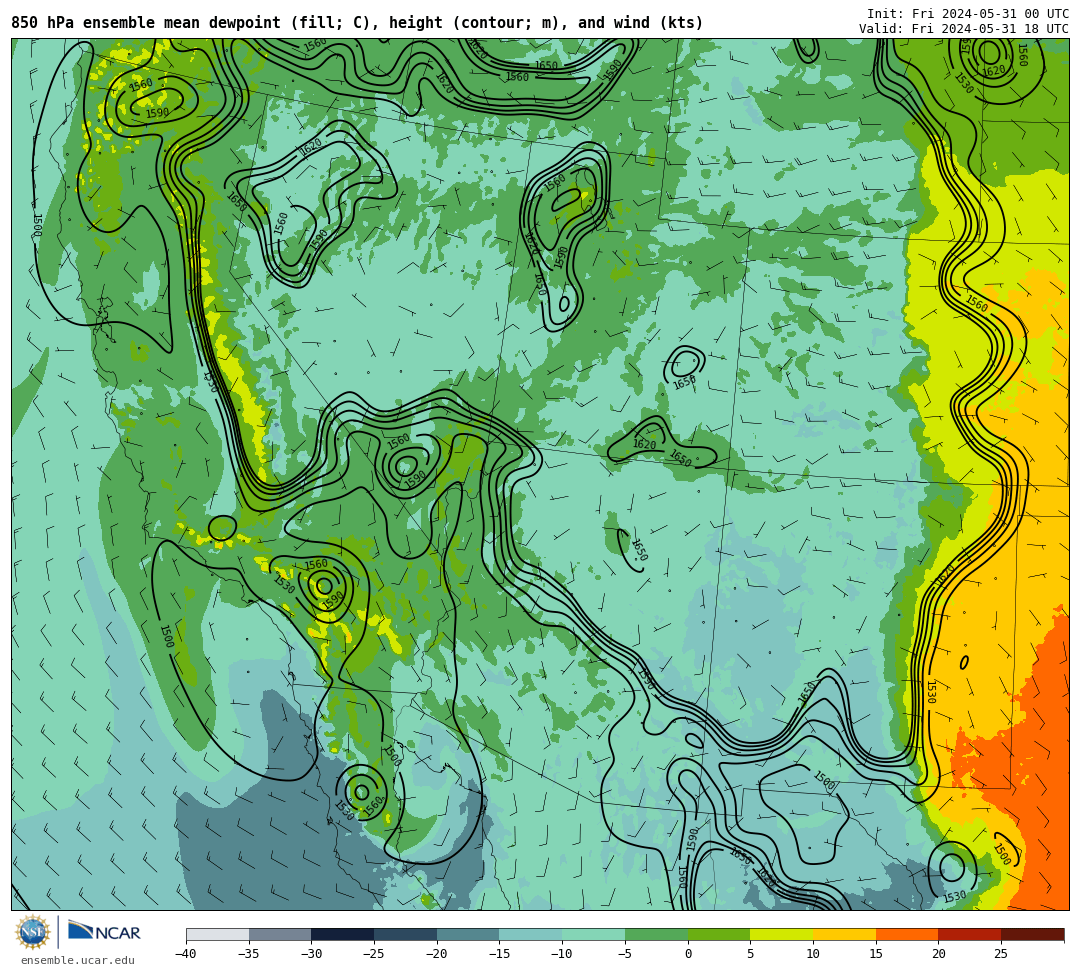
Task: Click the colorbar tick label 15
Action: click(x=876, y=954)
